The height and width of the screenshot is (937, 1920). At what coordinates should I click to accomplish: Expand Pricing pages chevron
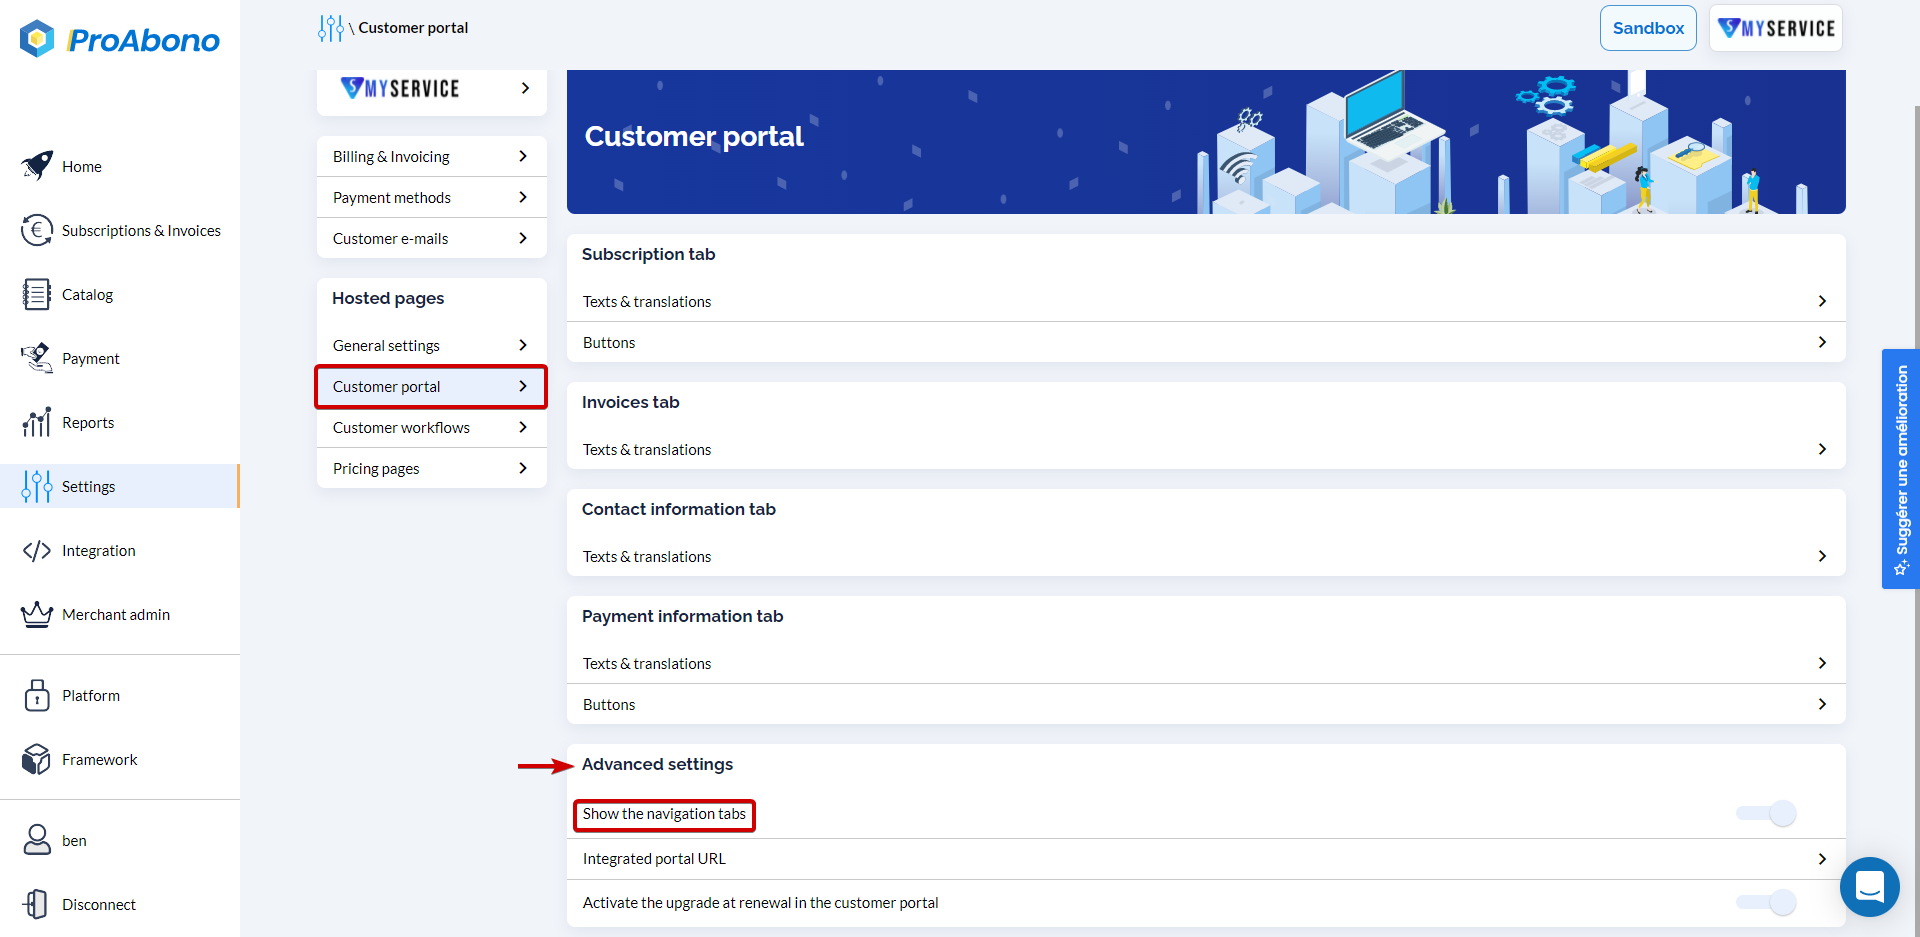[x=523, y=468]
